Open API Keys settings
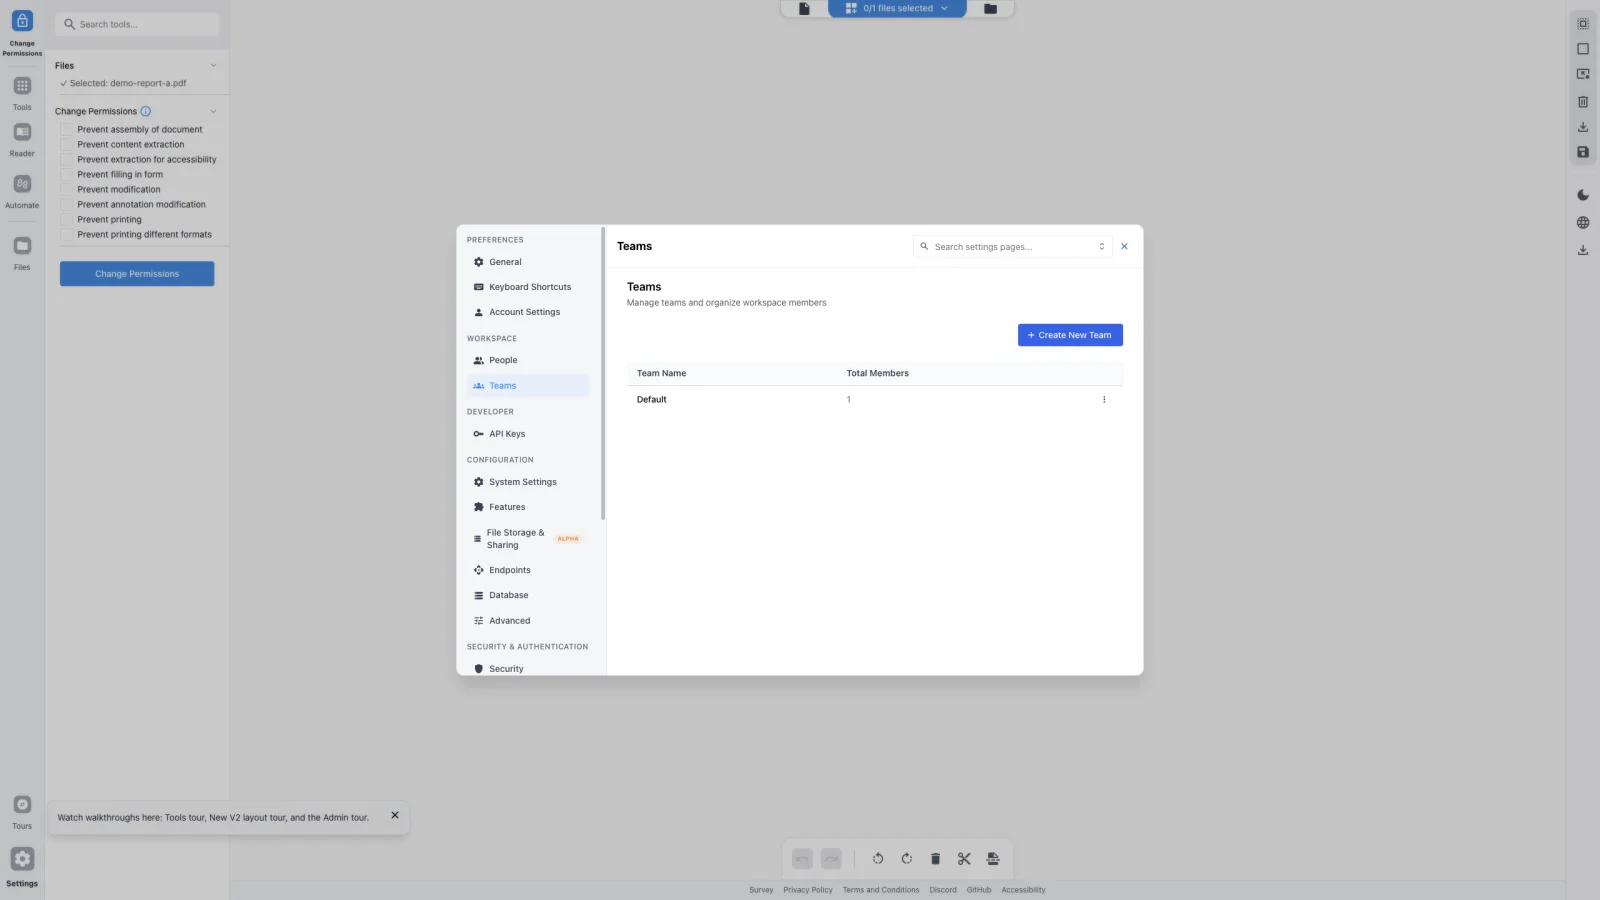The width and height of the screenshot is (1600, 900). [x=528, y=434]
